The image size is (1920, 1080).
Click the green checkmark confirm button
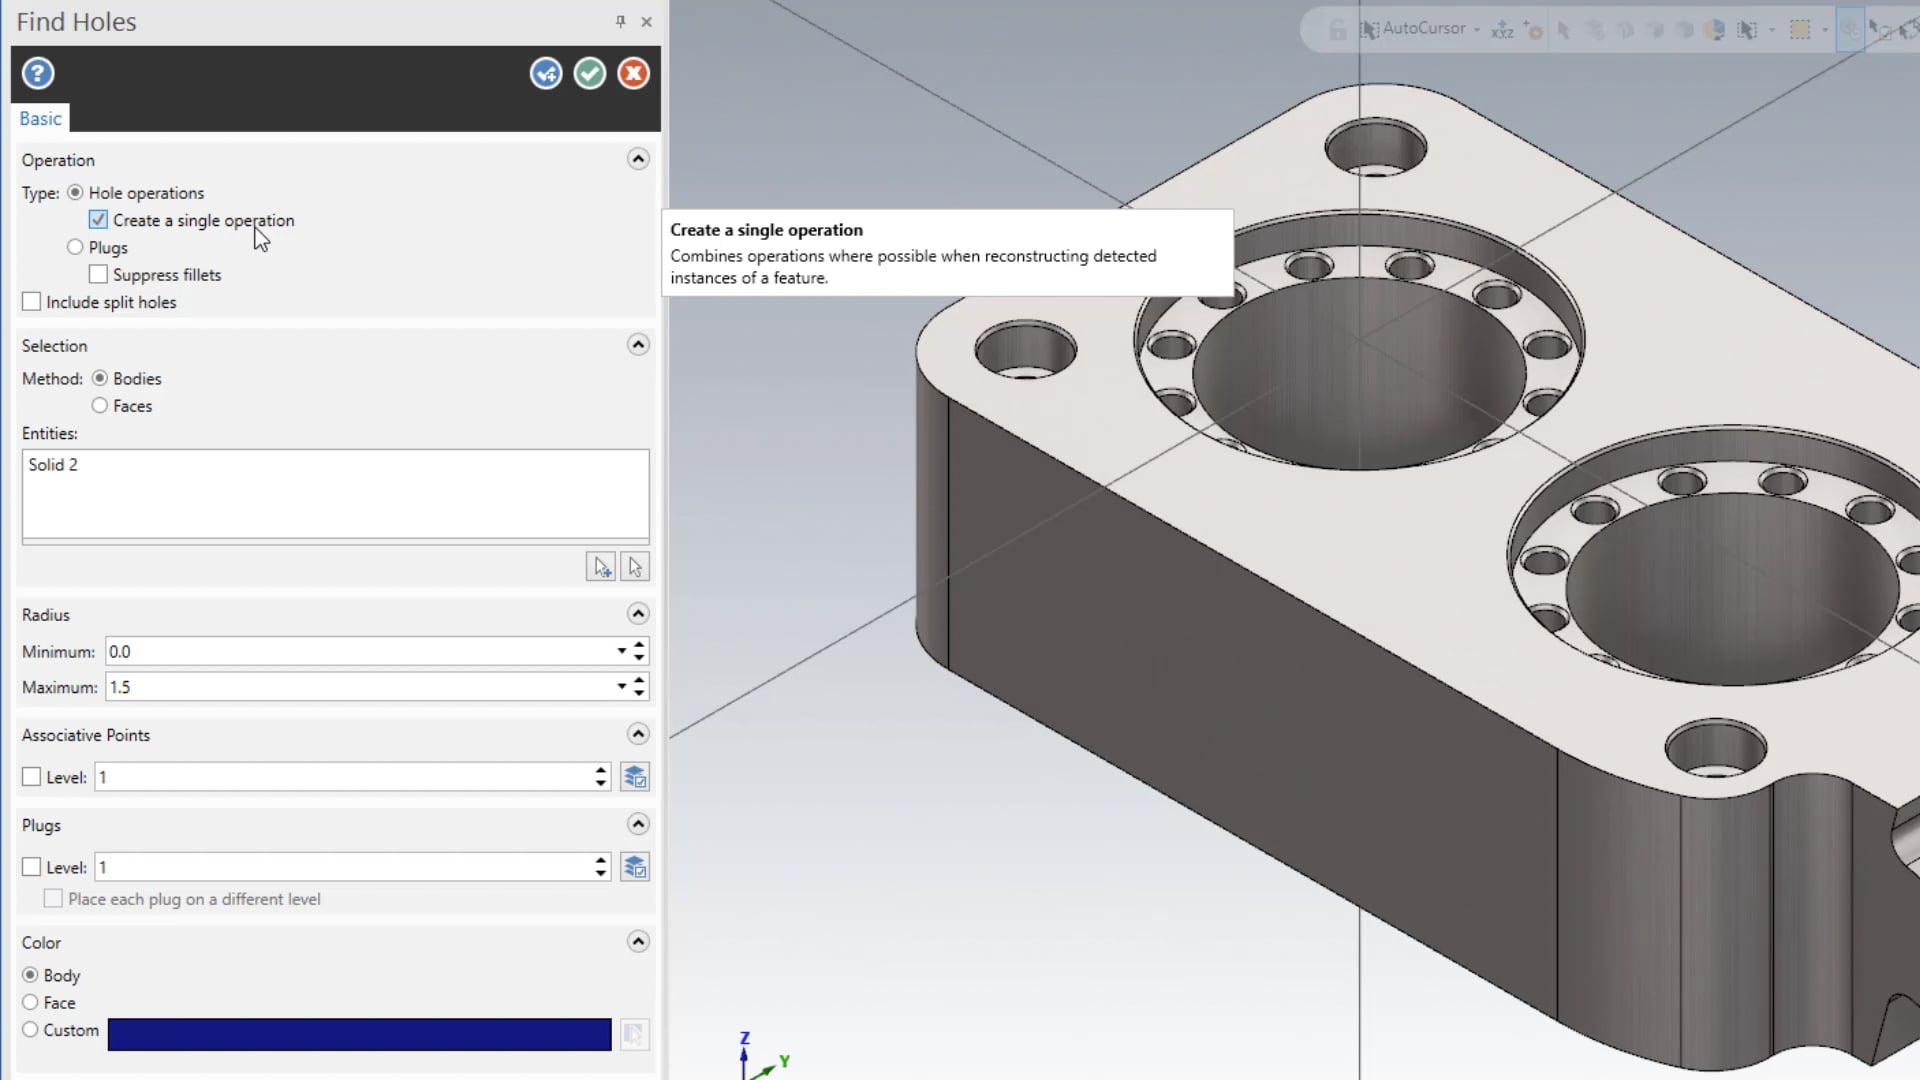tap(588, 73)
